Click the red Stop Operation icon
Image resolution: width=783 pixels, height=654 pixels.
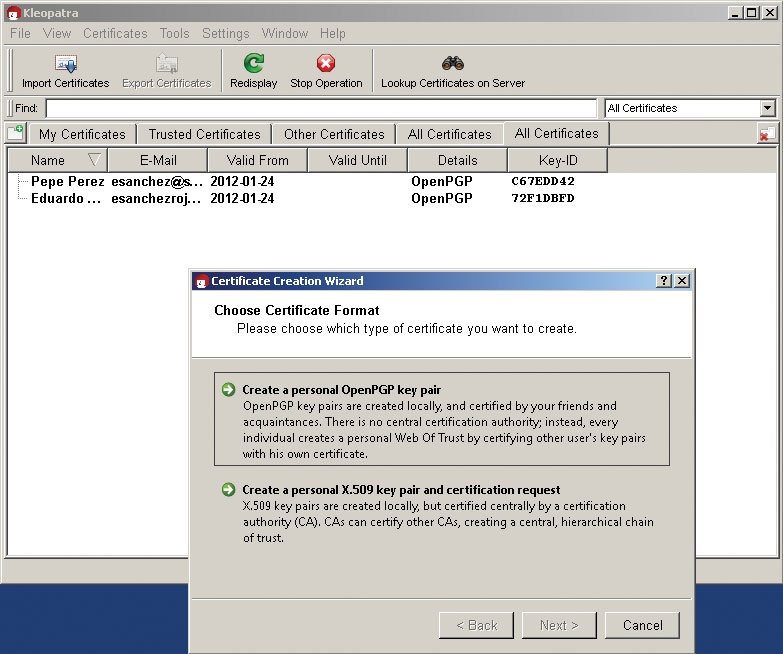(x=326, y=63)
